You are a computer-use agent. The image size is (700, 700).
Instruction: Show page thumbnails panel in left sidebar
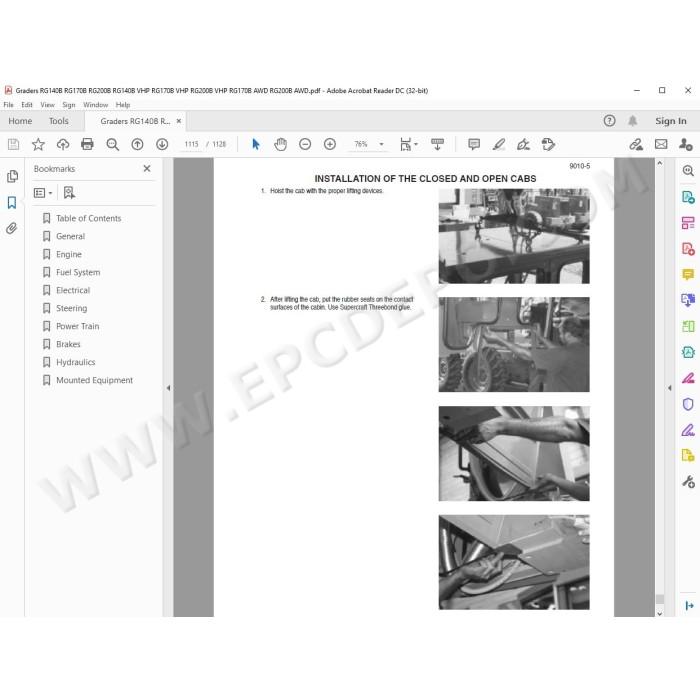(12, 176)
